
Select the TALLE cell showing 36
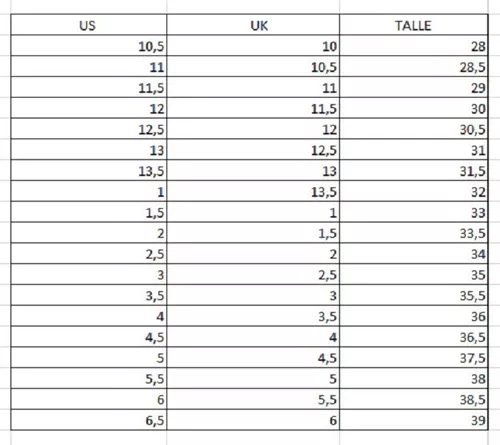[414, 316]
